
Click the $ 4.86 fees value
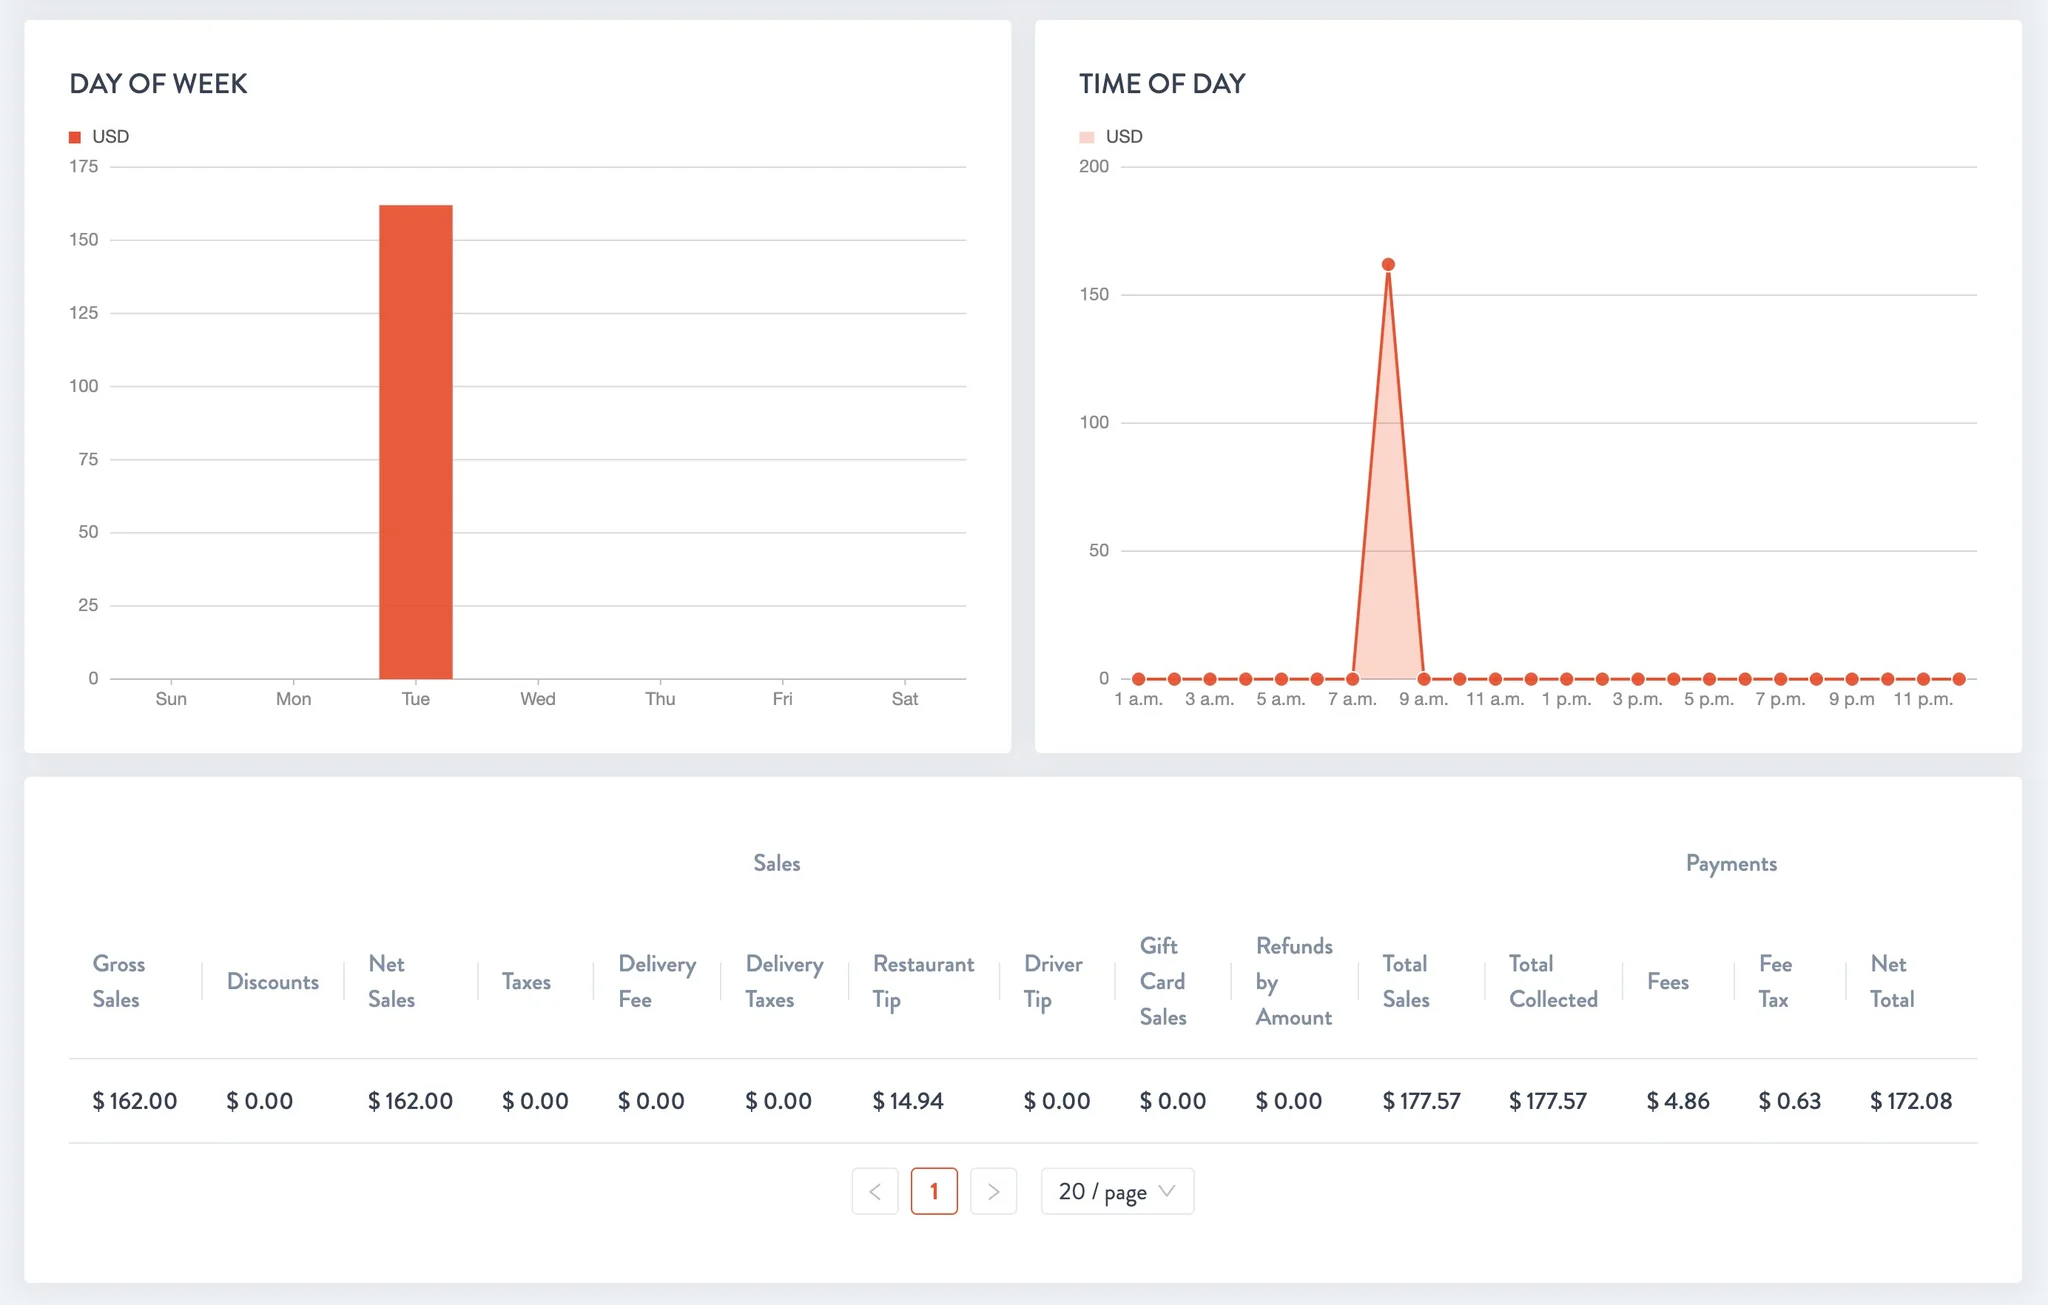tap(1678, 1101)
